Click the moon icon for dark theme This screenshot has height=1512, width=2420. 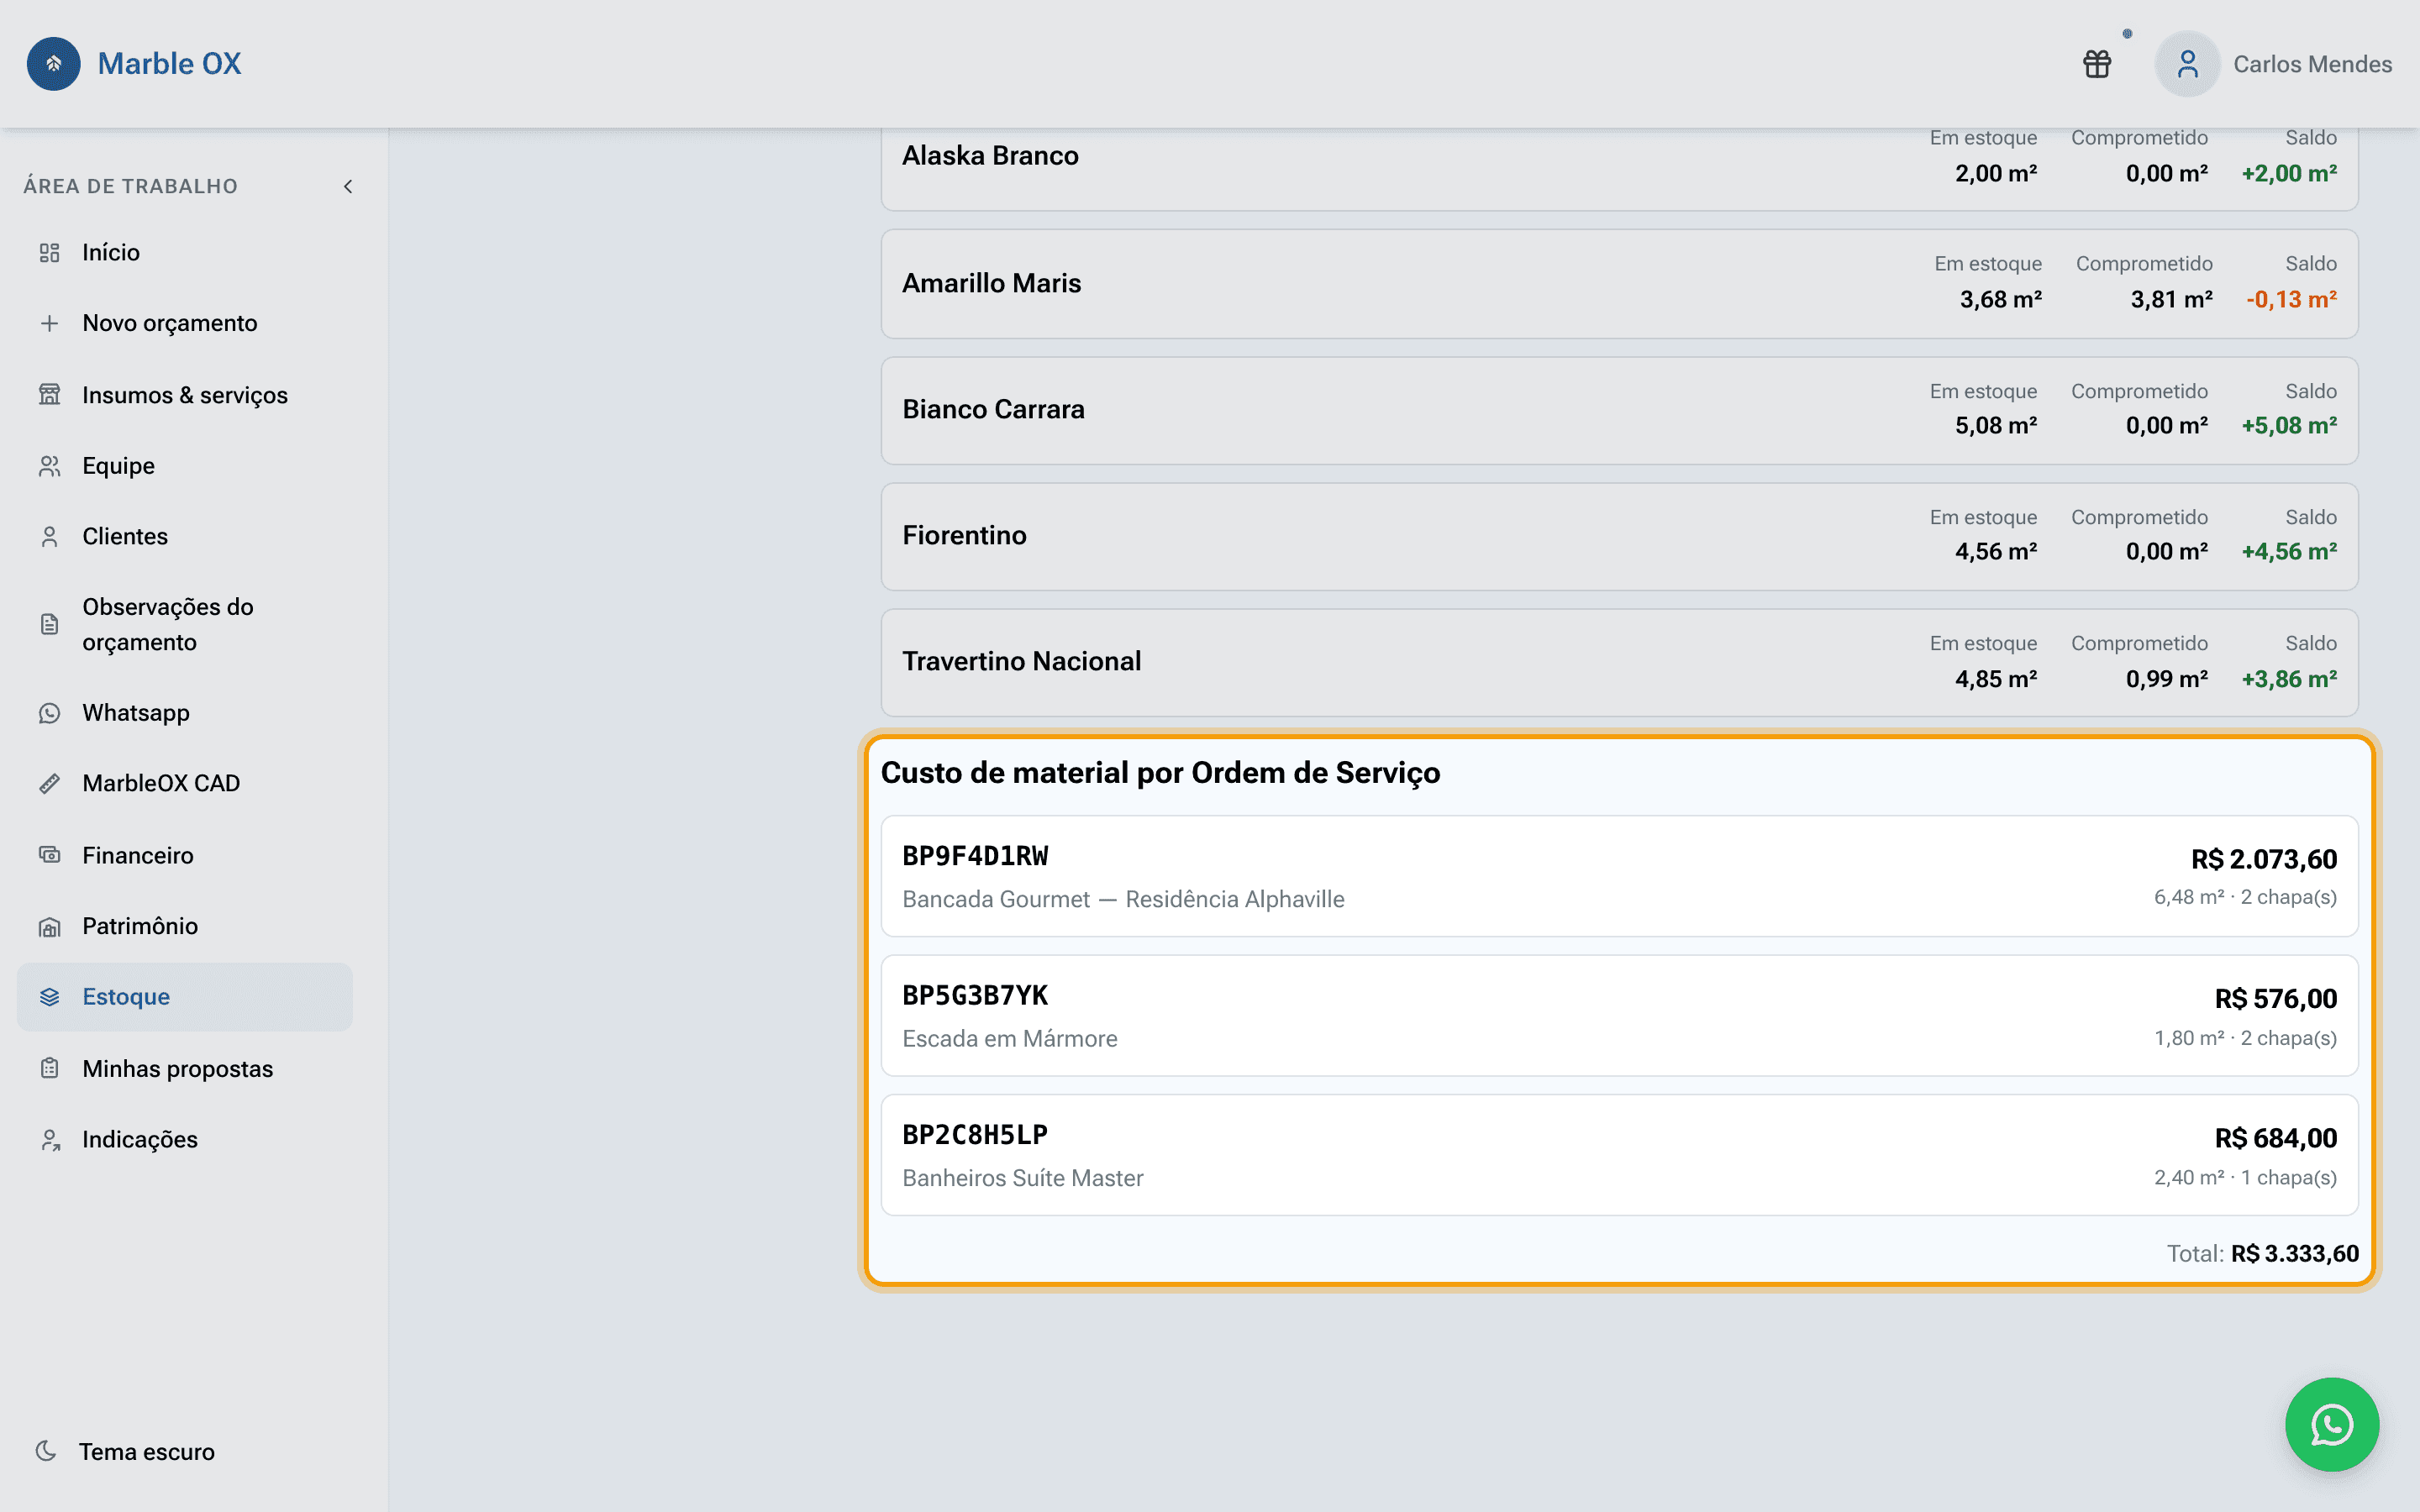tap(46, 1451)
